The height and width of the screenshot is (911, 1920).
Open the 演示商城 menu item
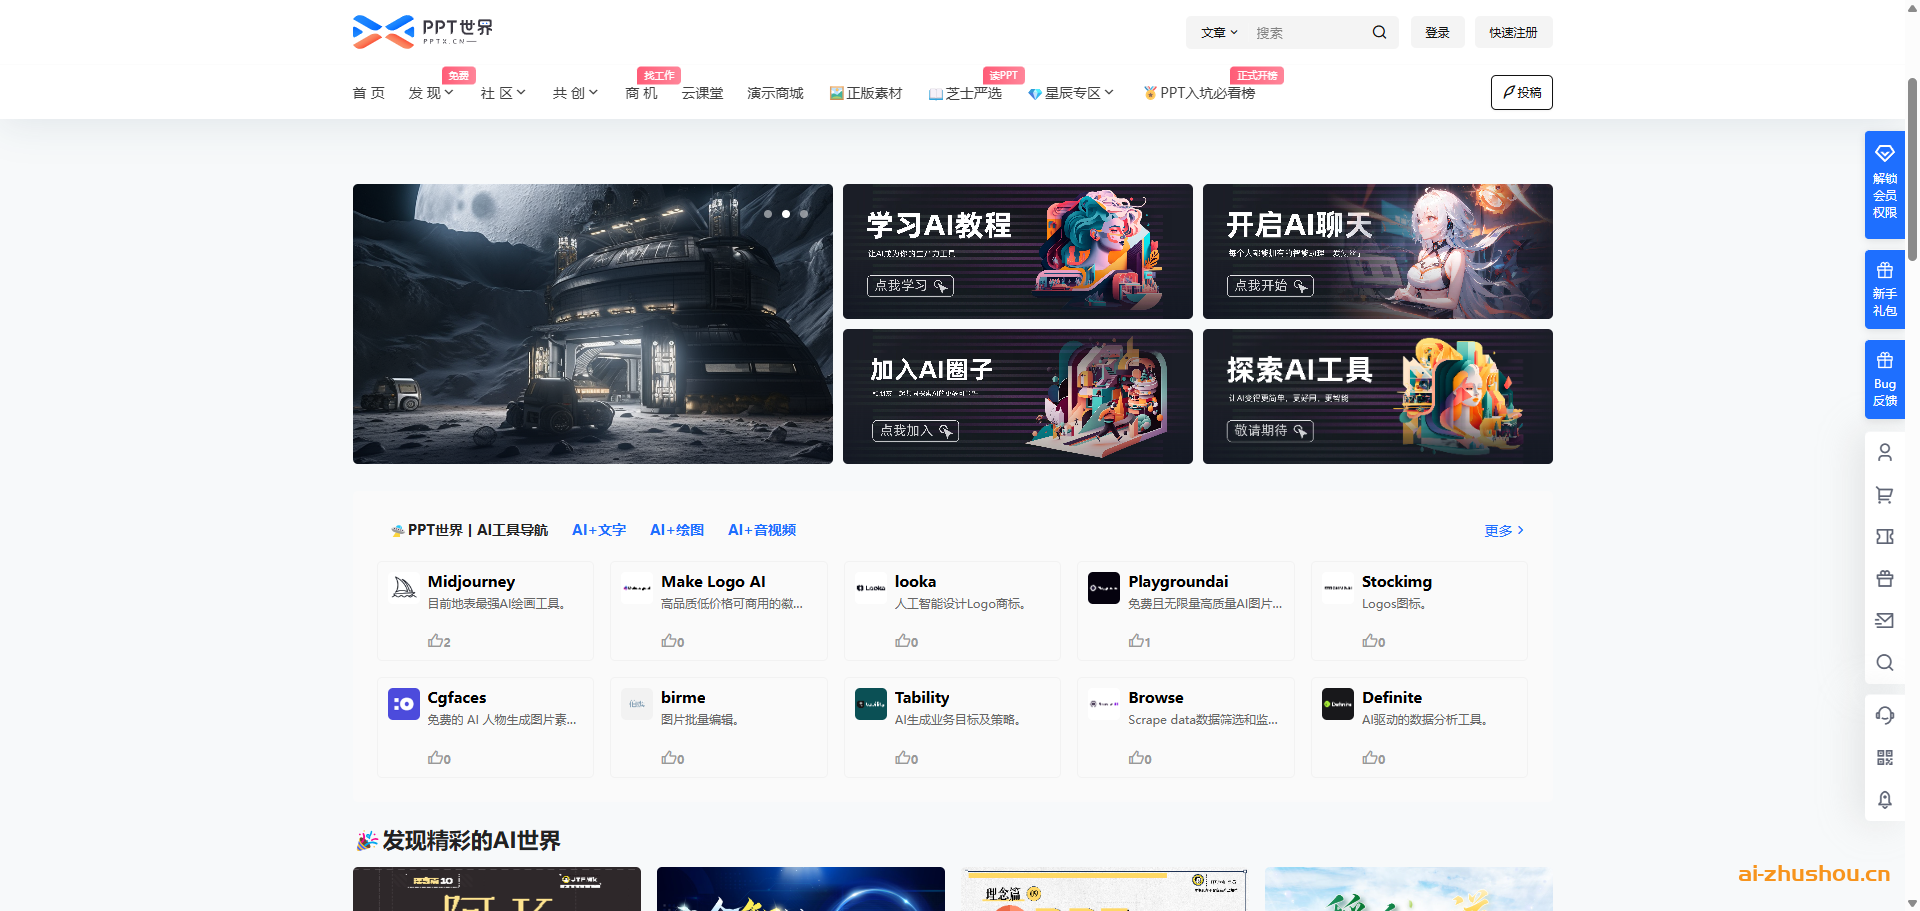click(x=774, y=92)
